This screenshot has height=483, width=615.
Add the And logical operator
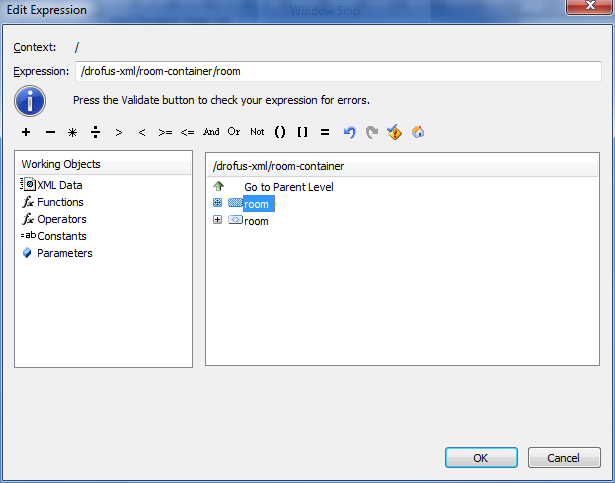point(211,132)
